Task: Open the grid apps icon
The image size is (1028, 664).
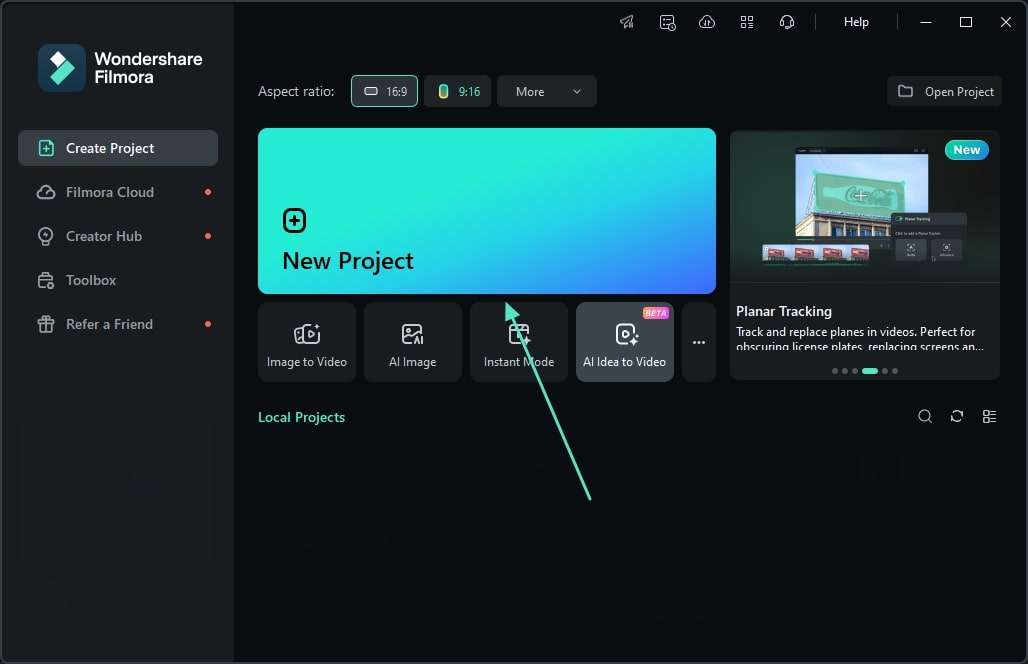Action: click(x=747, y=22)
